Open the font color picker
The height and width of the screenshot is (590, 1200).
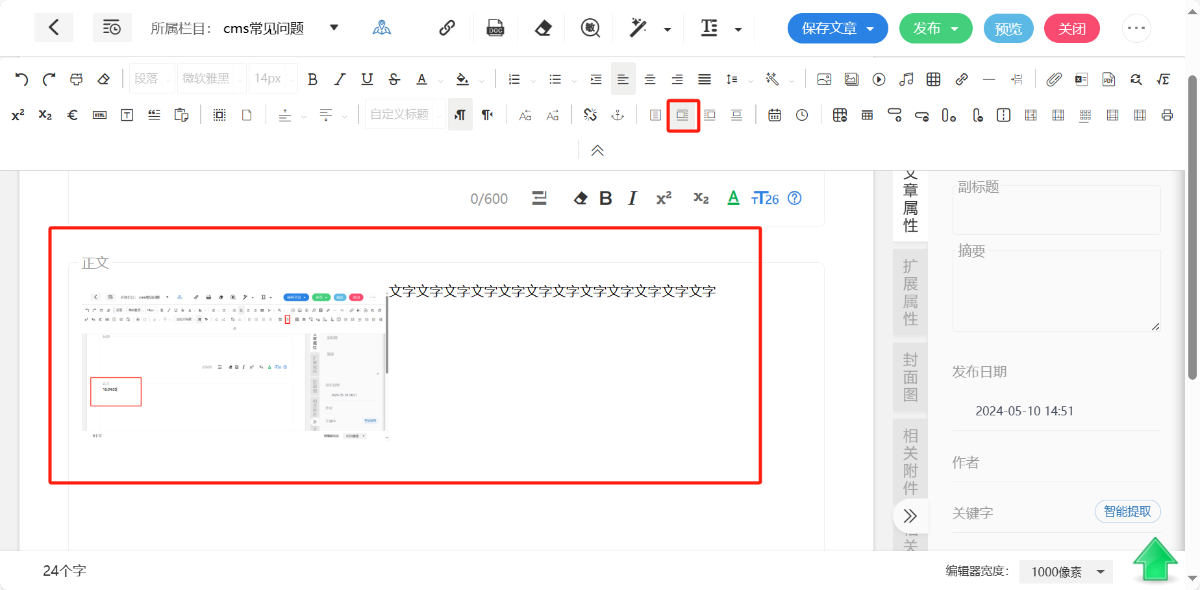point(422,79)
